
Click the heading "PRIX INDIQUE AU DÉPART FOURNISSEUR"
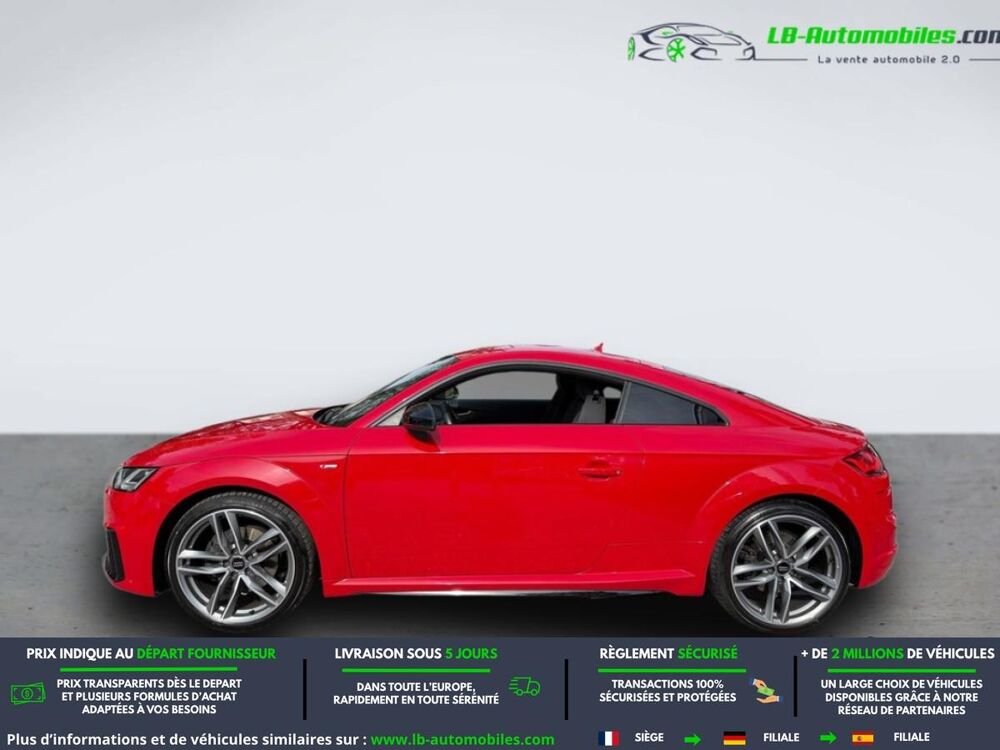pyautogui.click(x=151, y=654)
